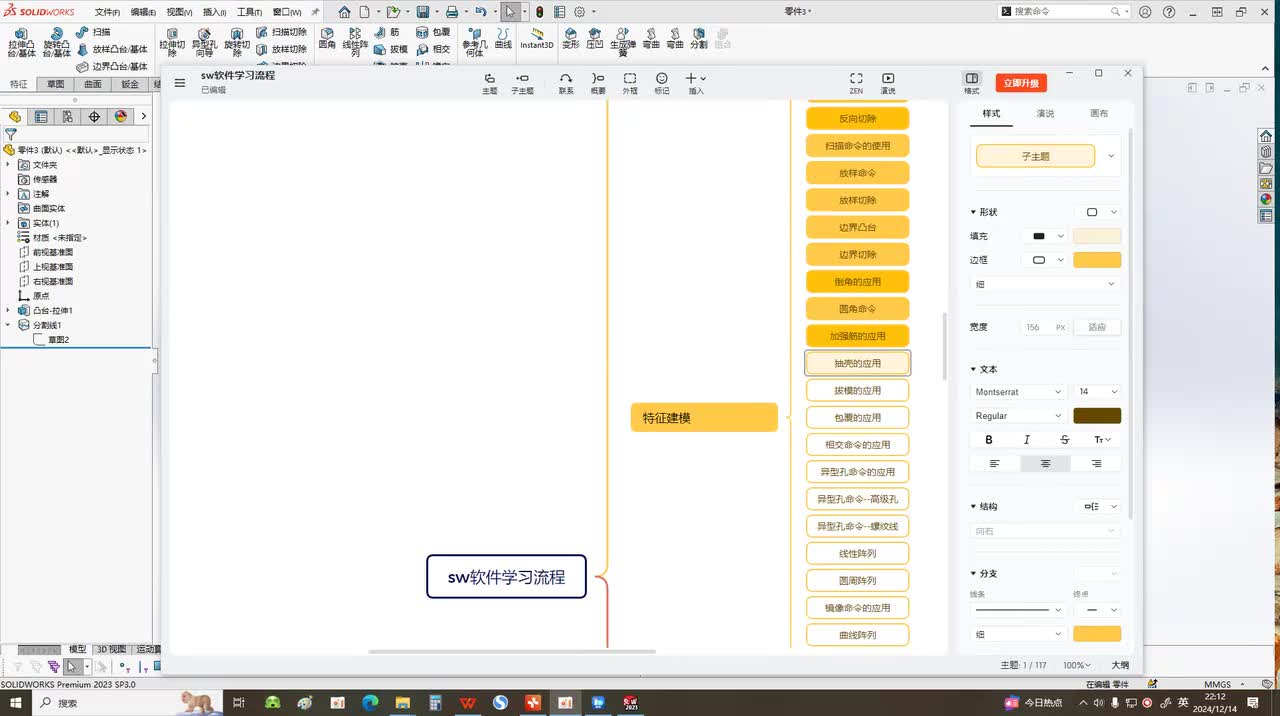Align text to the left
Image resolution: width=1280 pixels, height=716 pixels.
(995, 464)
